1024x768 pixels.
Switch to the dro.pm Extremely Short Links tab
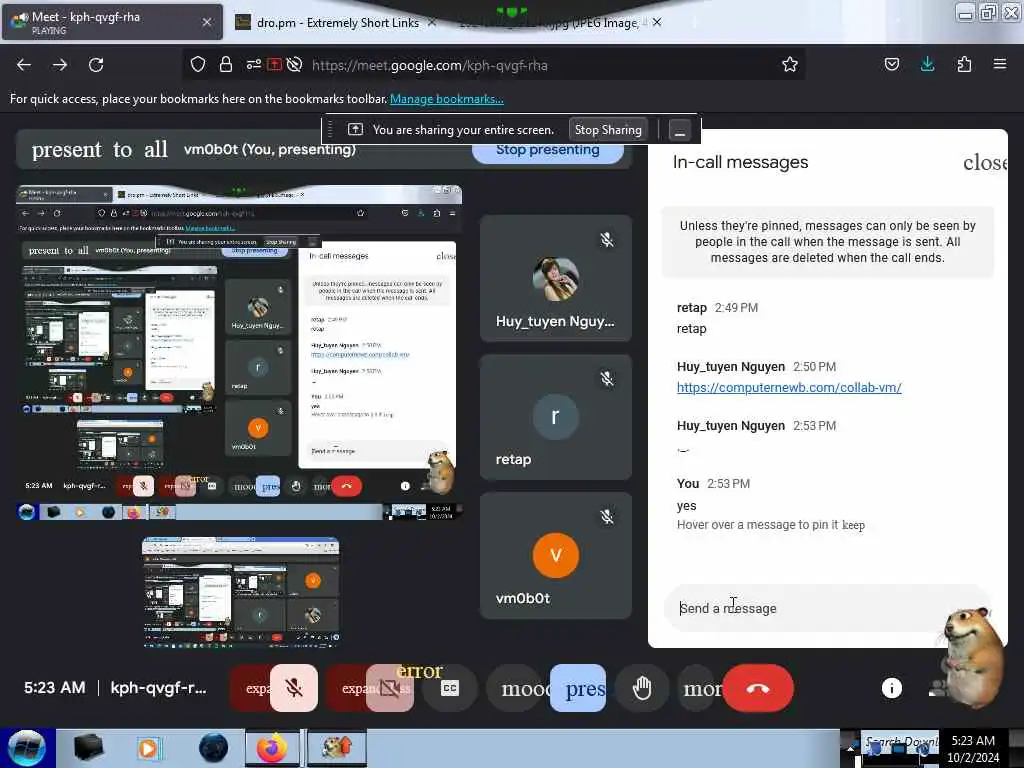click(x=338, y=23)
